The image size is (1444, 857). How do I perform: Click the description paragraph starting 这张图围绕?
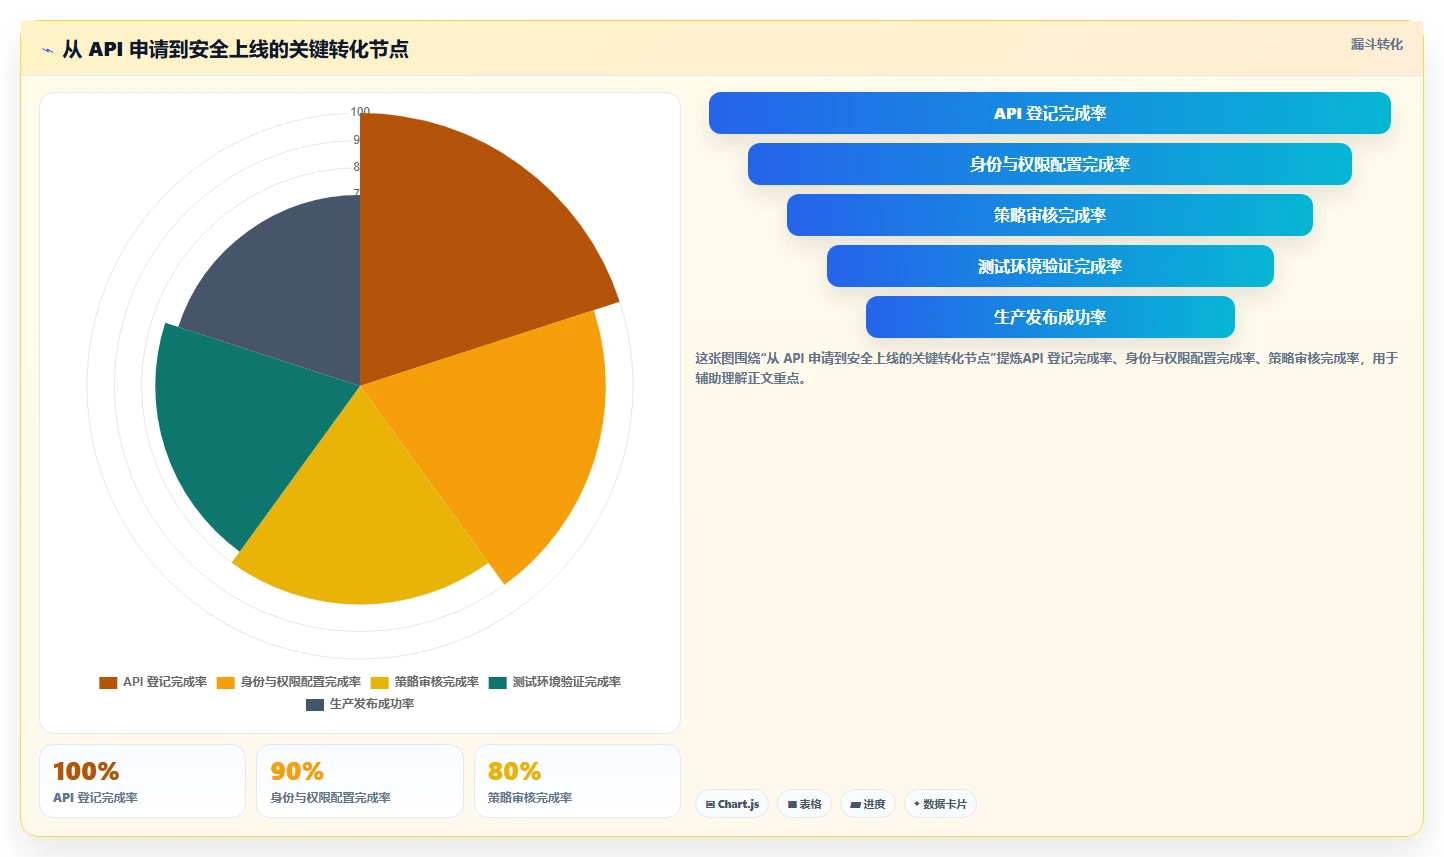pyautogui.click(x=1047, y=368)
